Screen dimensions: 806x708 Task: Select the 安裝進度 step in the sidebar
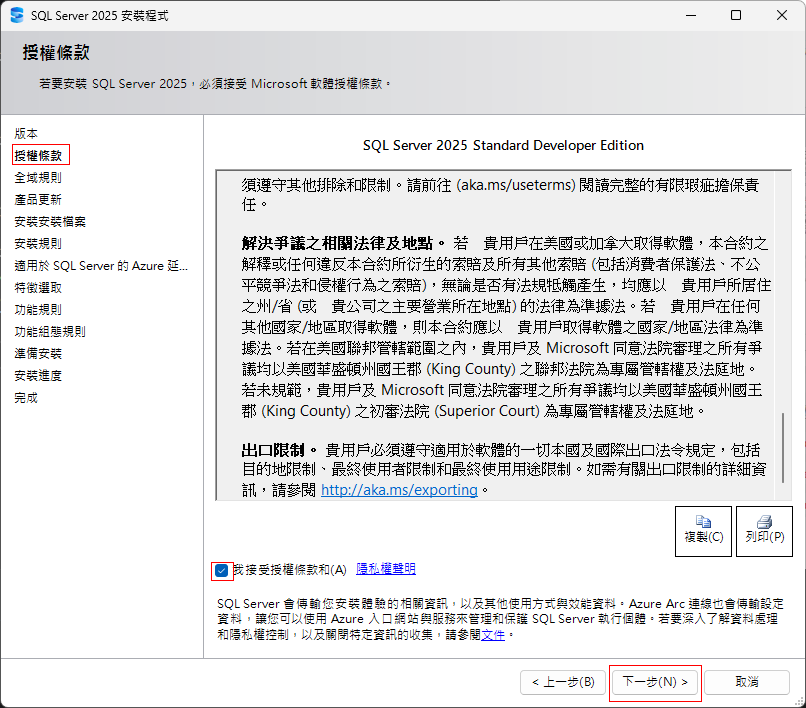[38, 376]
